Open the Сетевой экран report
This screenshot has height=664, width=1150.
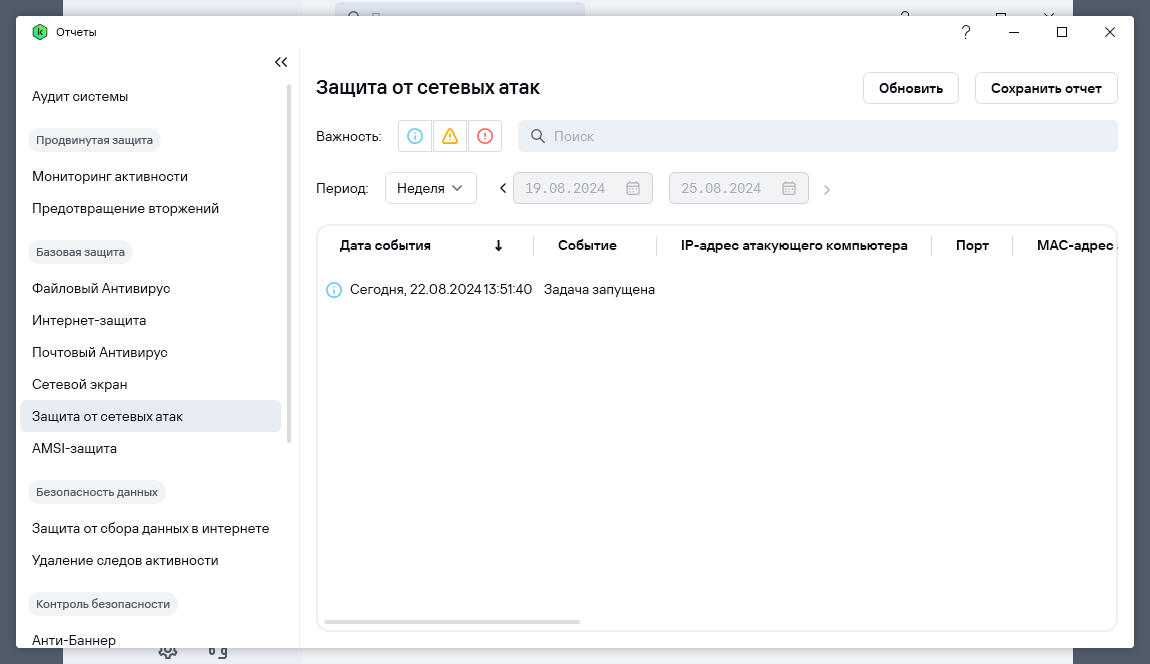pyautogui.click(x=80, y=384)
